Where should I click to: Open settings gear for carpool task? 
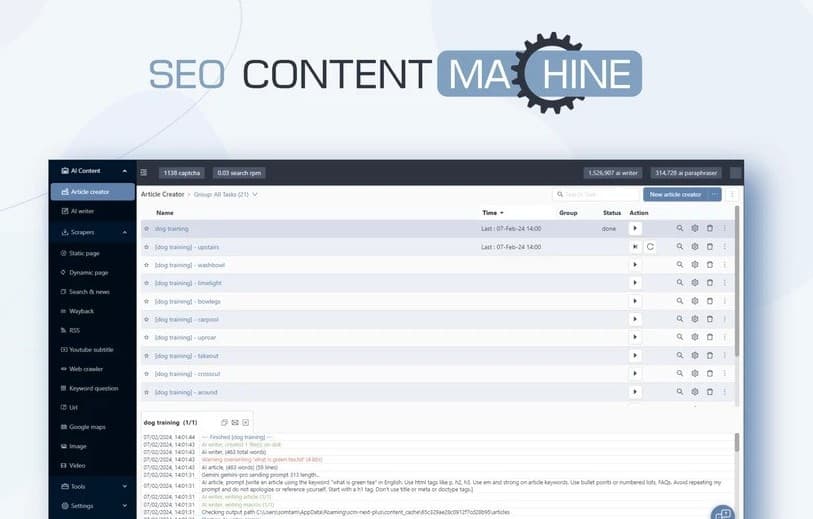[x=695, y=319]
